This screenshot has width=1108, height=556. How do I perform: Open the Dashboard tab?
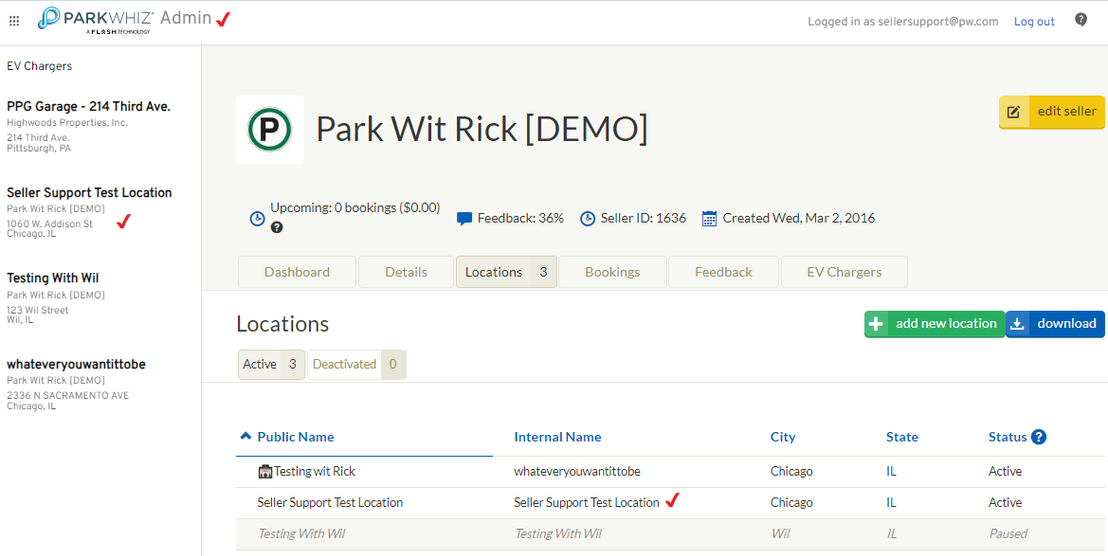297,272
